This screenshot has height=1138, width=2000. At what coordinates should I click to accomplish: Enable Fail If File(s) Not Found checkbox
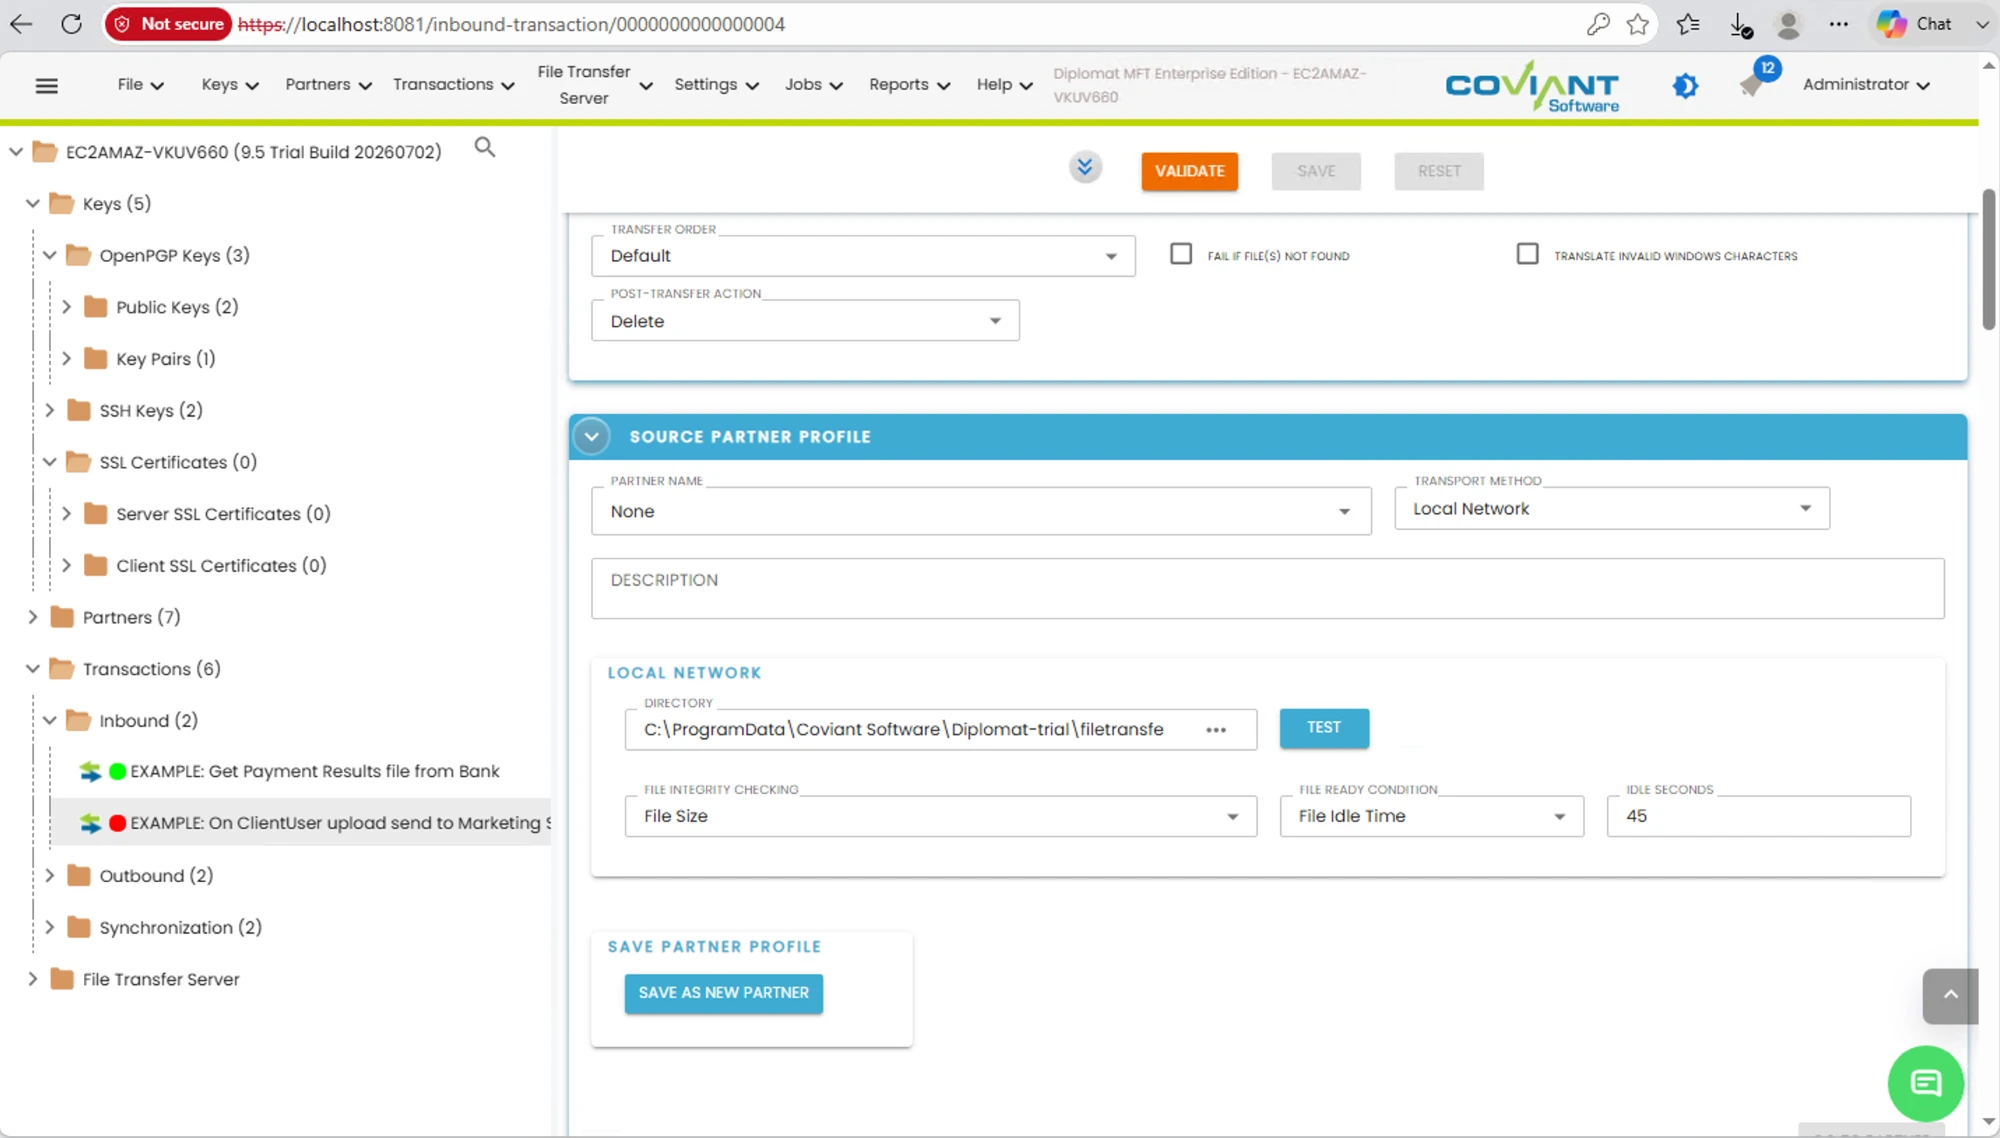(1181, 254)
